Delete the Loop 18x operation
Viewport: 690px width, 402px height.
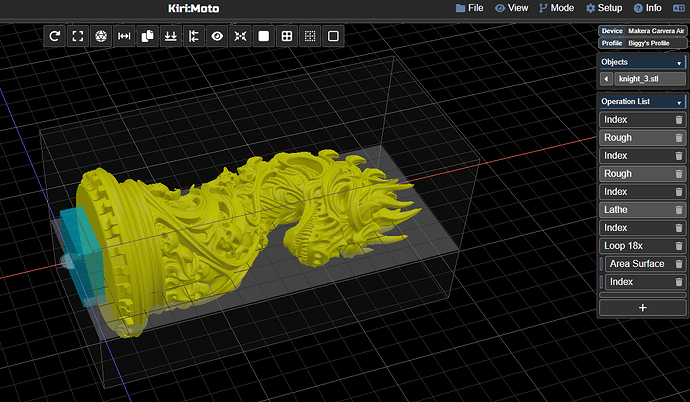click(679, 246)
